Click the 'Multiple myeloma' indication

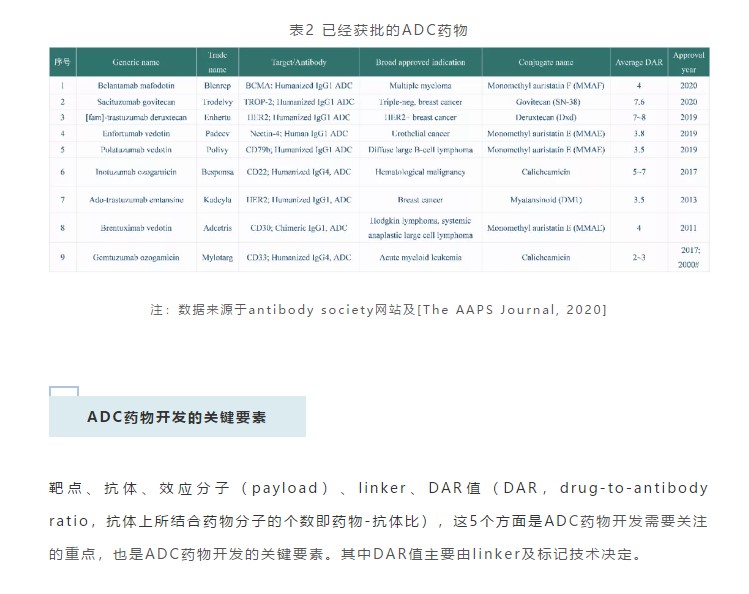[420, 85]
